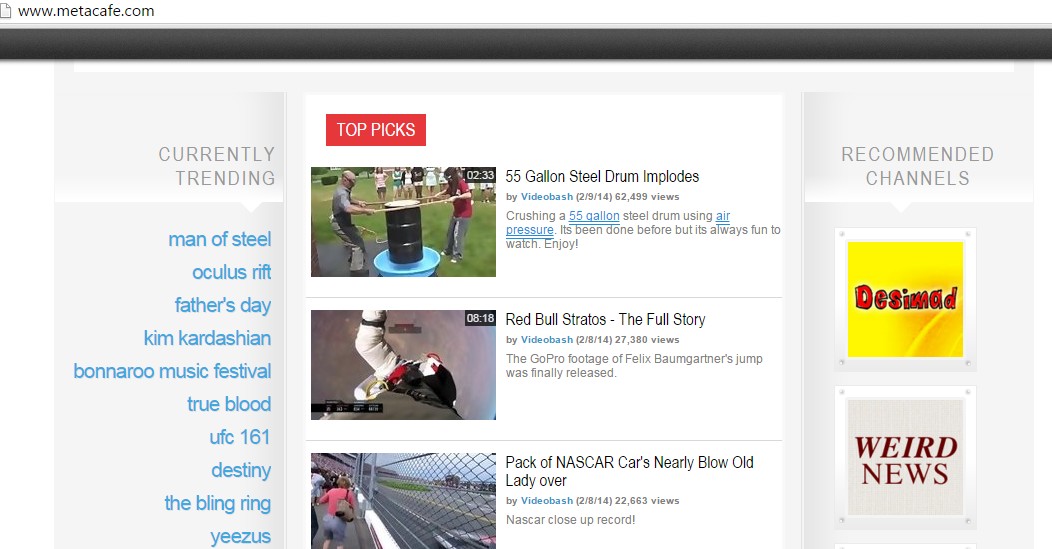Image resolution: width=1052 pixels, height=549 pixels.
Task: Open the title 'Red Bull Stratos - The Full Story'
Action: pyautogui.click(x=605, y=319)
